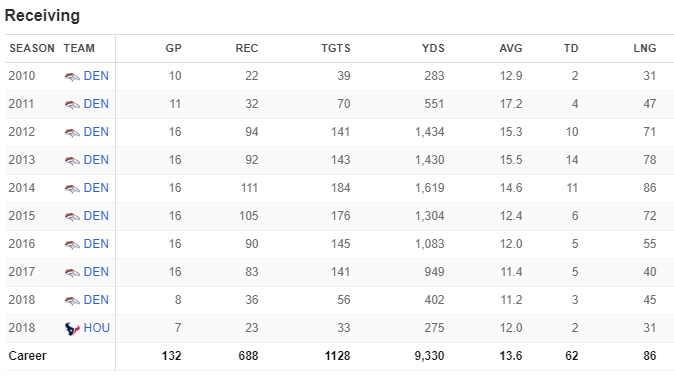674x381 pixels.
Task: Open the HOU team link for 2018
Action: point(97,328)
